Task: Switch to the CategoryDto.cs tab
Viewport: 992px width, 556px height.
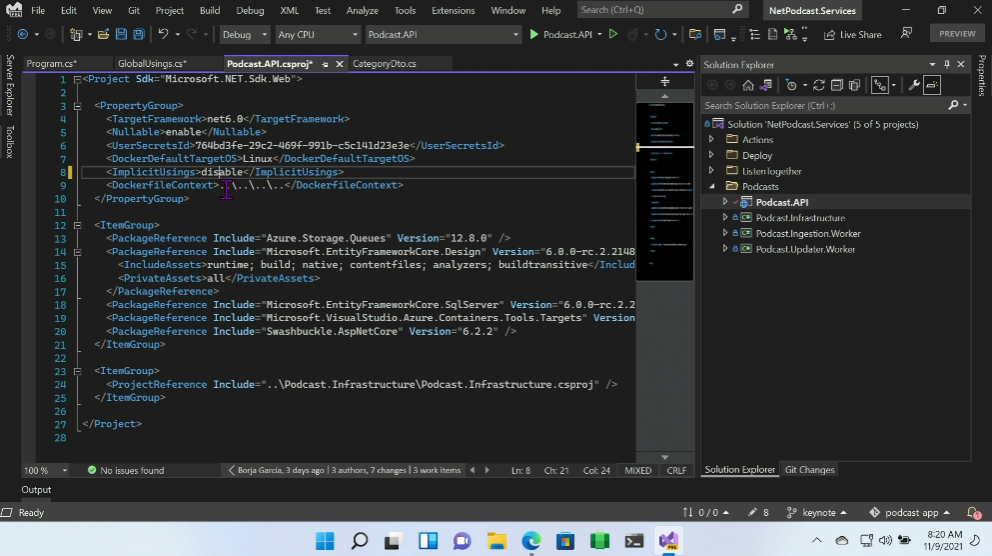Action: point(385,64)
